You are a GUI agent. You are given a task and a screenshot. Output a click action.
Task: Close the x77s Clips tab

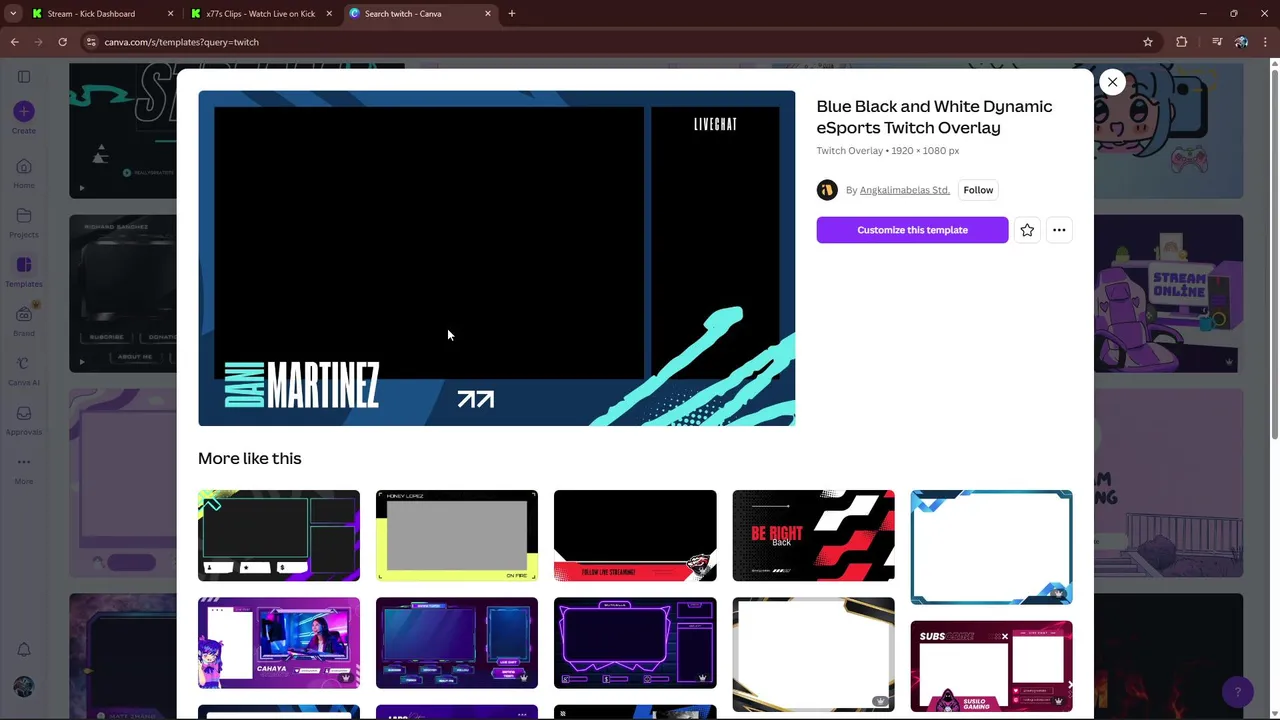(x=329, y=14)
